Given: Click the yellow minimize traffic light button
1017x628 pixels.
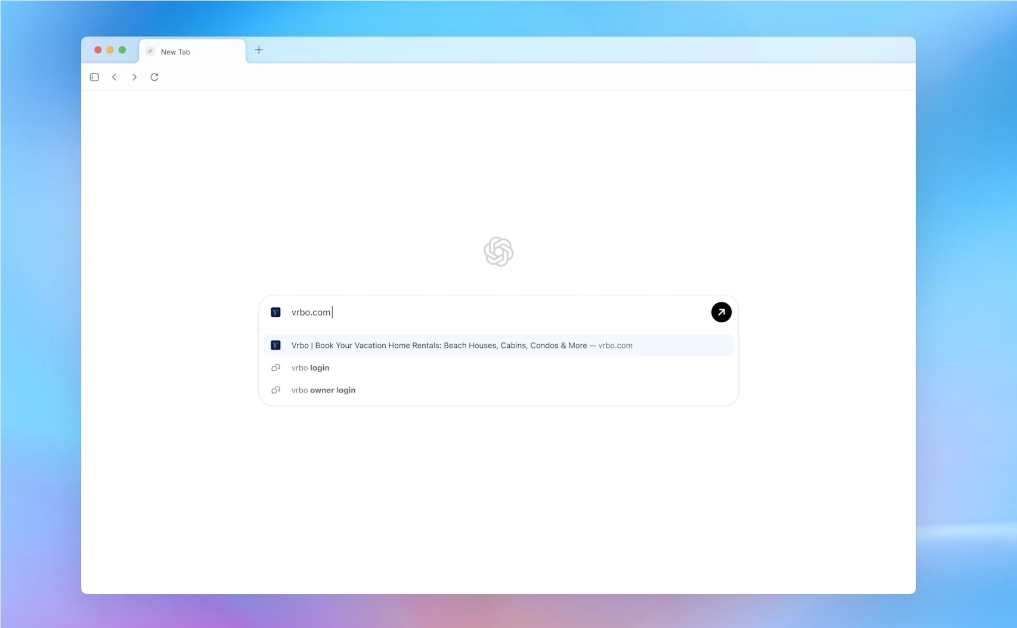Looking at the screenshot, I should pyautogui.click(x=108, y=48).
